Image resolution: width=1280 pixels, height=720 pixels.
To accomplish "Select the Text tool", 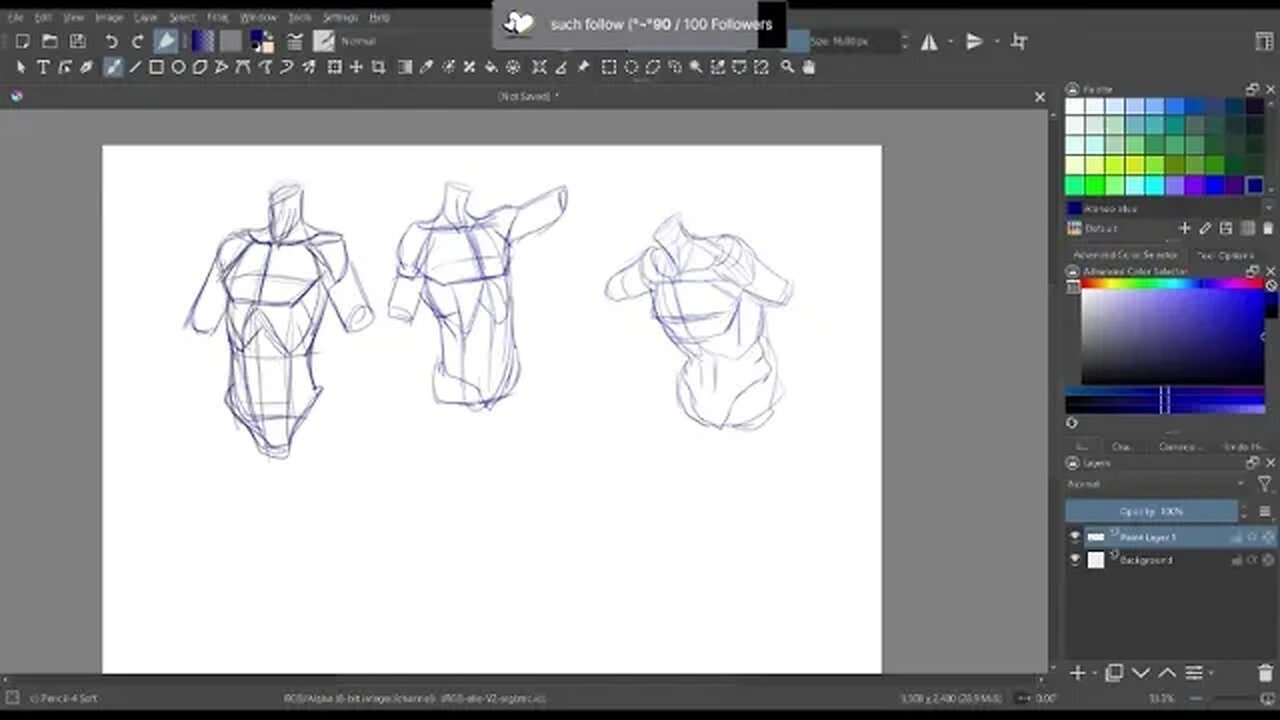I will tap(43, 67).
